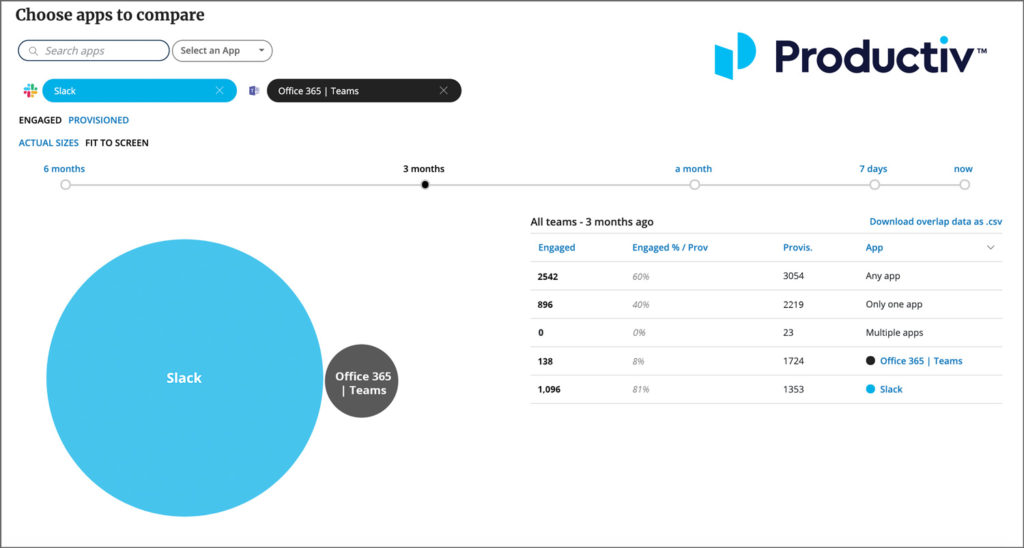The image size is (1024, 548).
Task: Click the gray Office 365 | Teams circle
Action: (x=362, y=381)
